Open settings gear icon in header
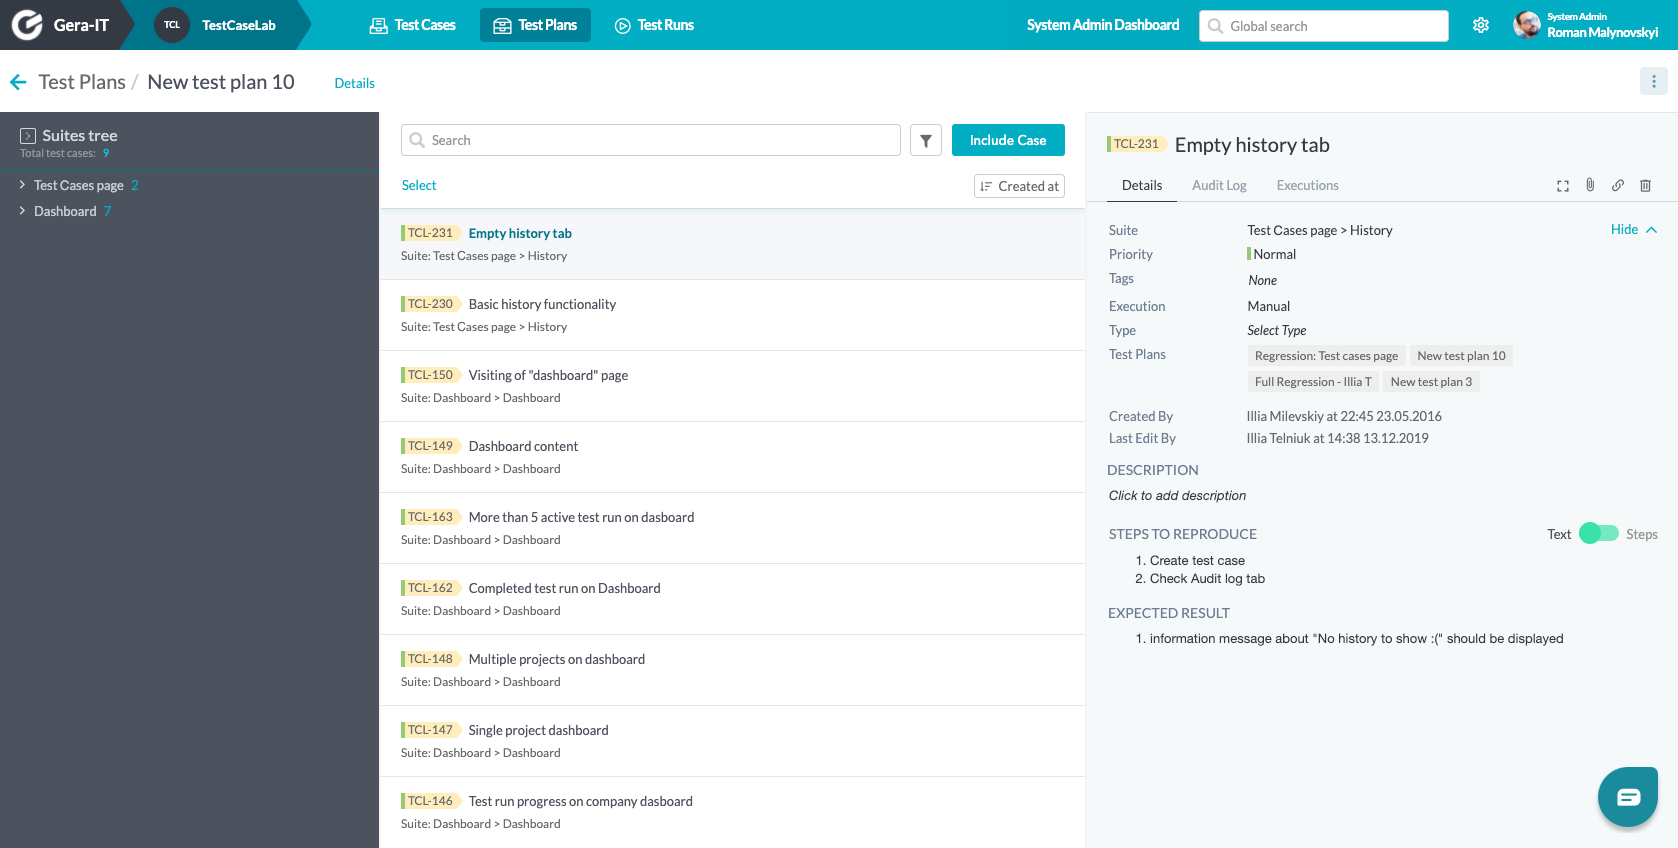 tap(1481, 25)
